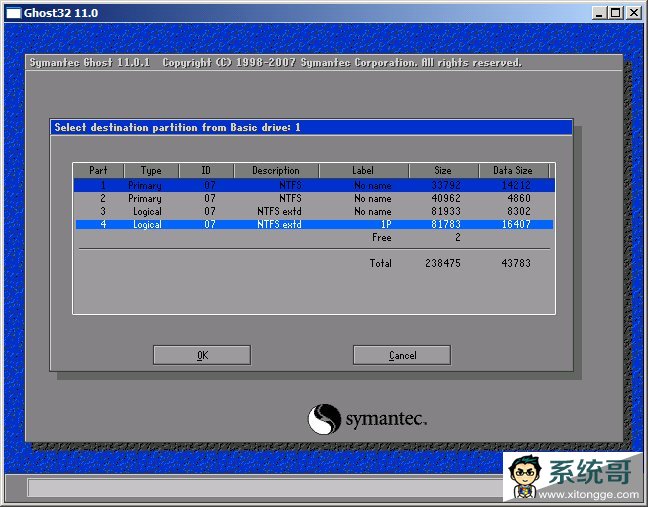Screen dimensions: 648x507
Task: Select partition 1 Primary NTFS row
Action: pyautogui.click(x=314, y=185)
